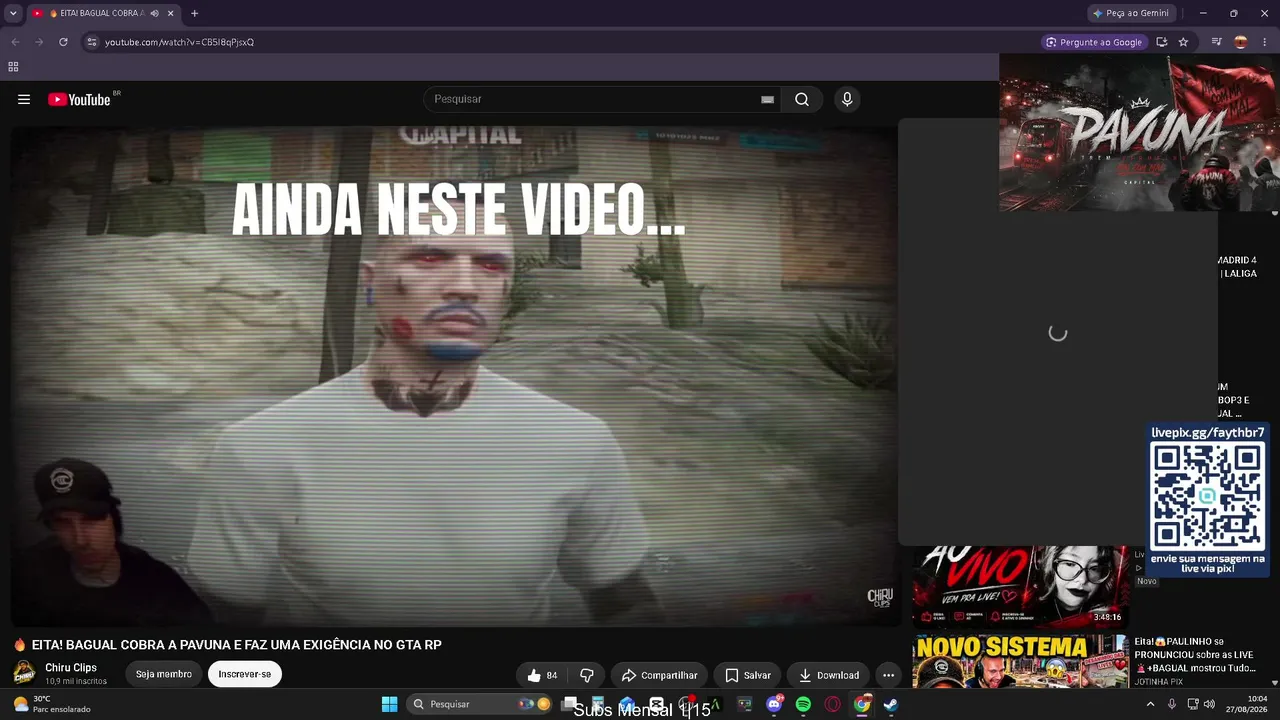Open Steam from the taskbar
Viewport: 1280px width, 720px height.
[890, 704]
